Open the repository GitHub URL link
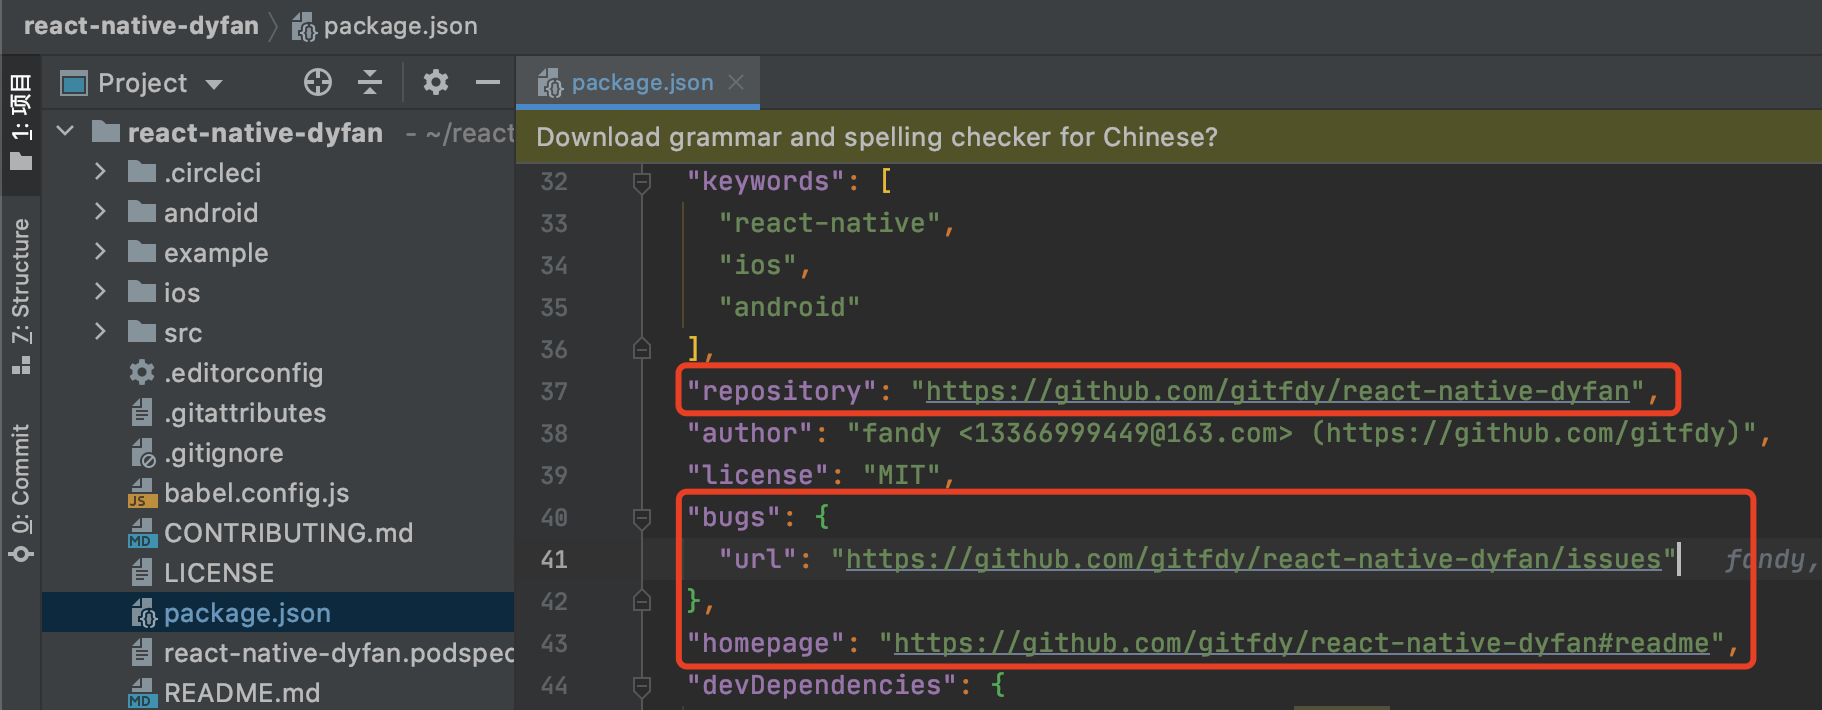1822x710 pixels. (x=1277, y=391)
